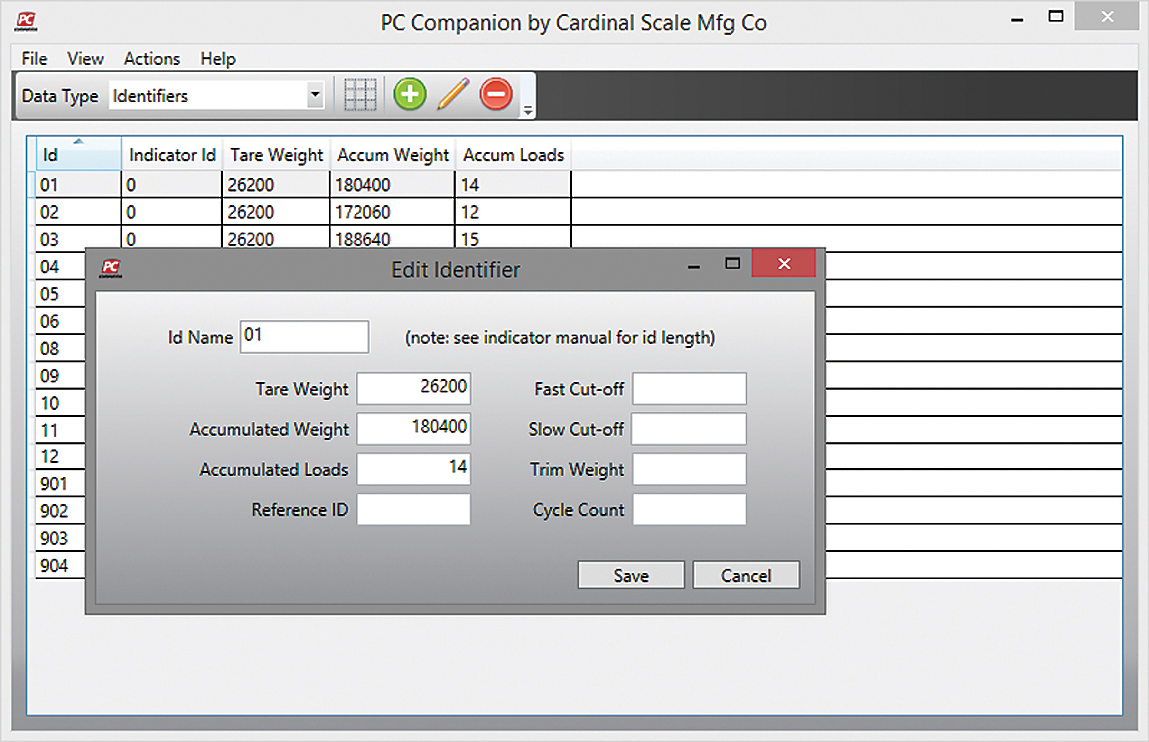Select the row with Id 904
Screen dimensions: 1149x742
coord(60,565)
